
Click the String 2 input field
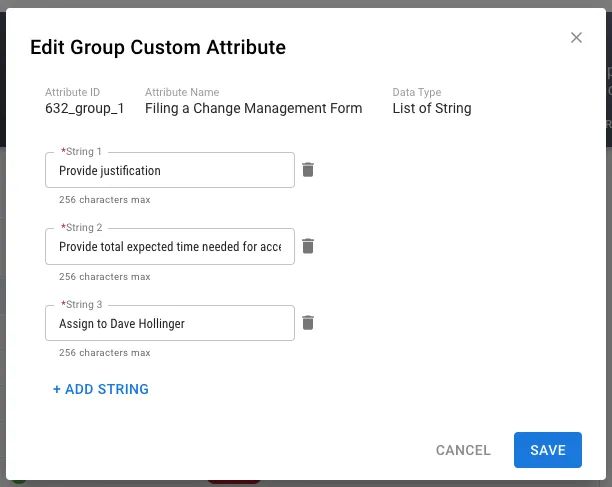[170, 247]
